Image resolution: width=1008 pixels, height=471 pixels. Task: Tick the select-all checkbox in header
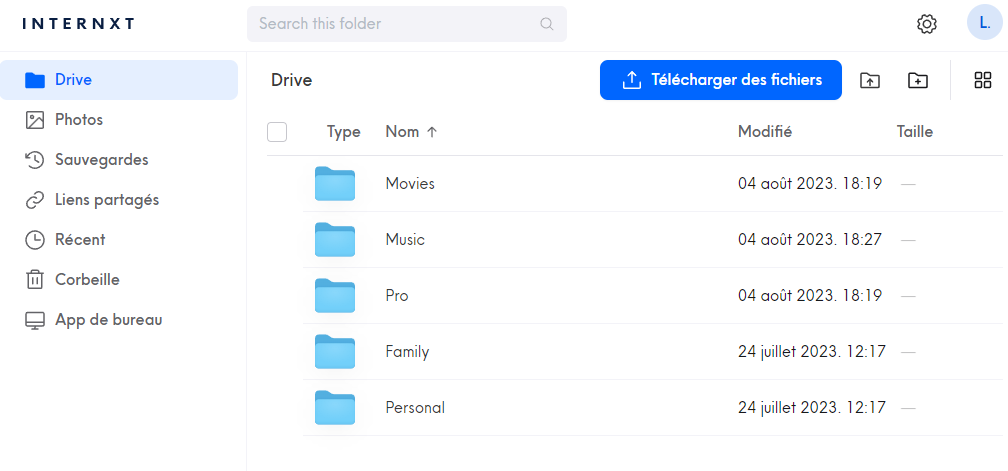click(x=277, y=132)
